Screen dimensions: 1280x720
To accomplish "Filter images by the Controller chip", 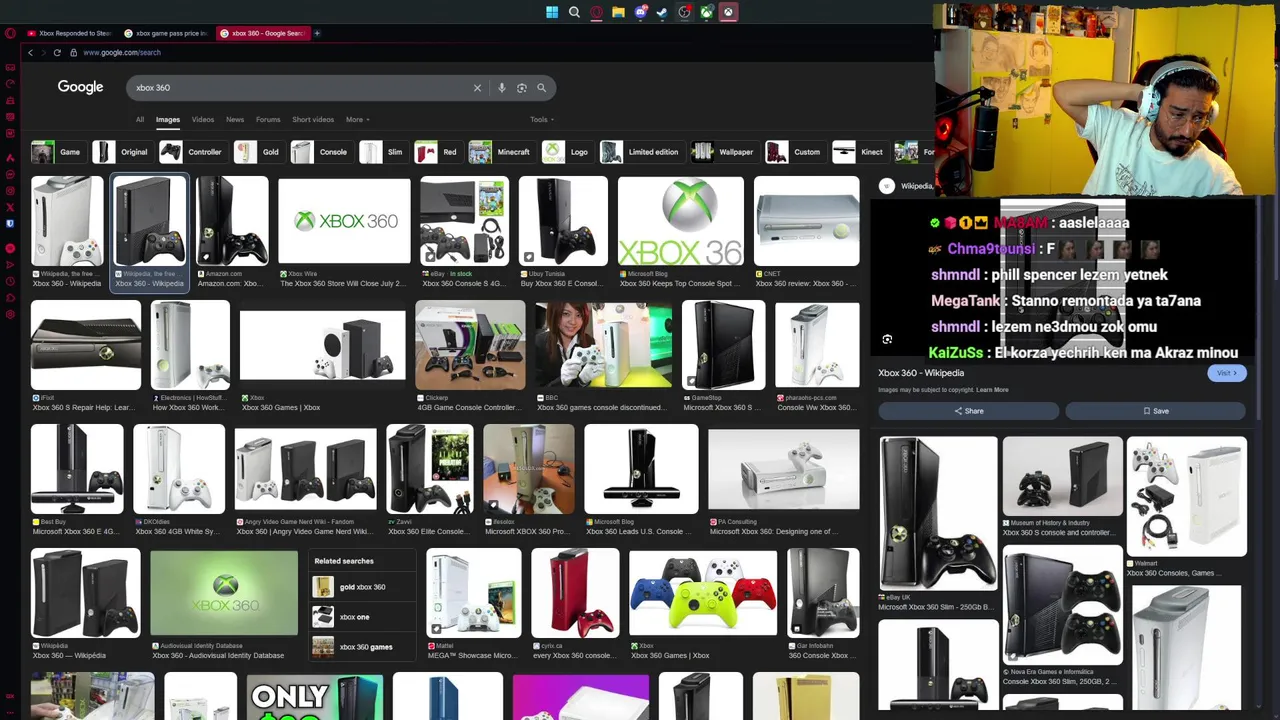I will pyautogui.click(x=192, y=152).
